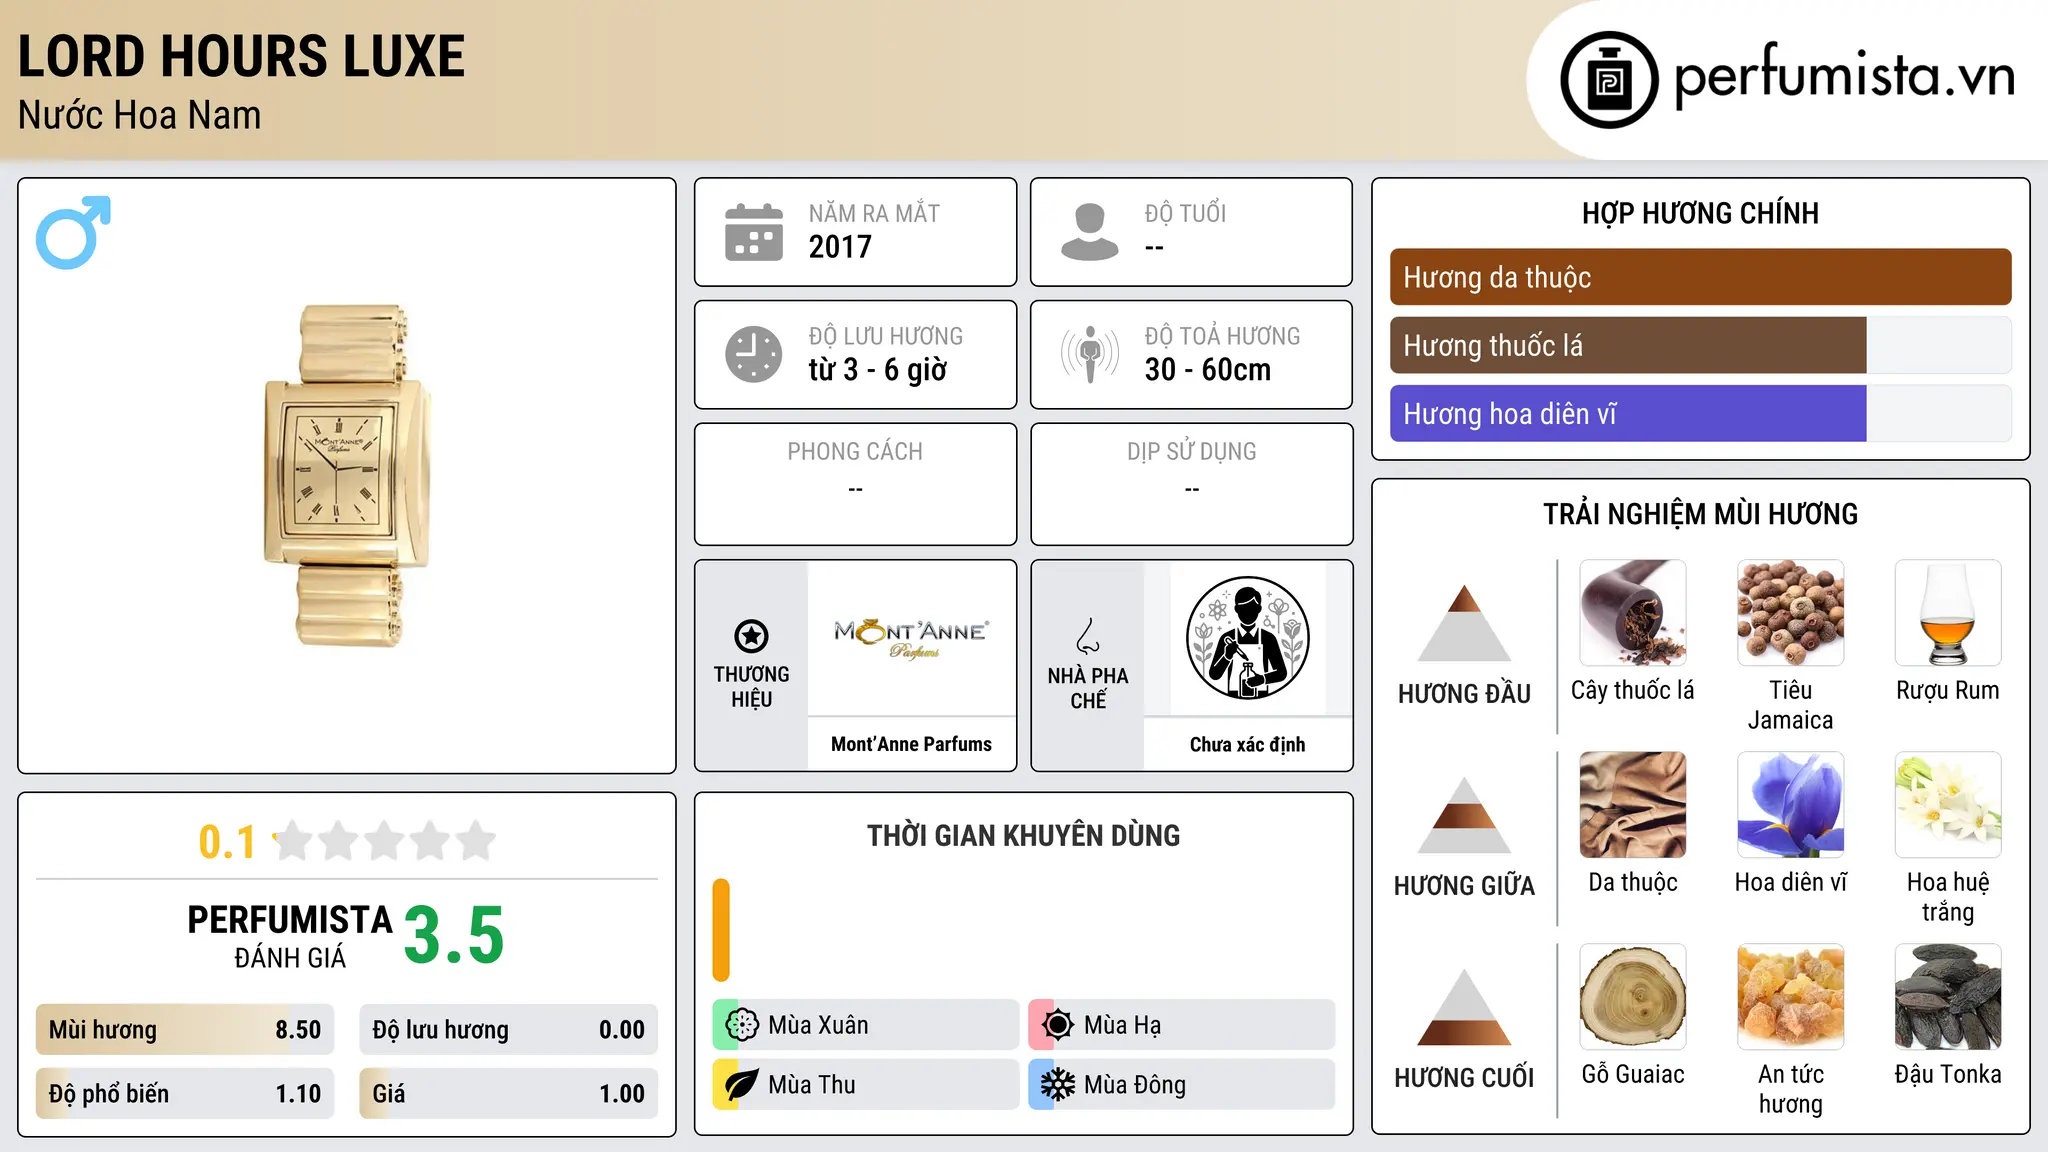Select the Đậu Tonka note image
The width and height of the screenshot is (2048, 1152).
1948,997
